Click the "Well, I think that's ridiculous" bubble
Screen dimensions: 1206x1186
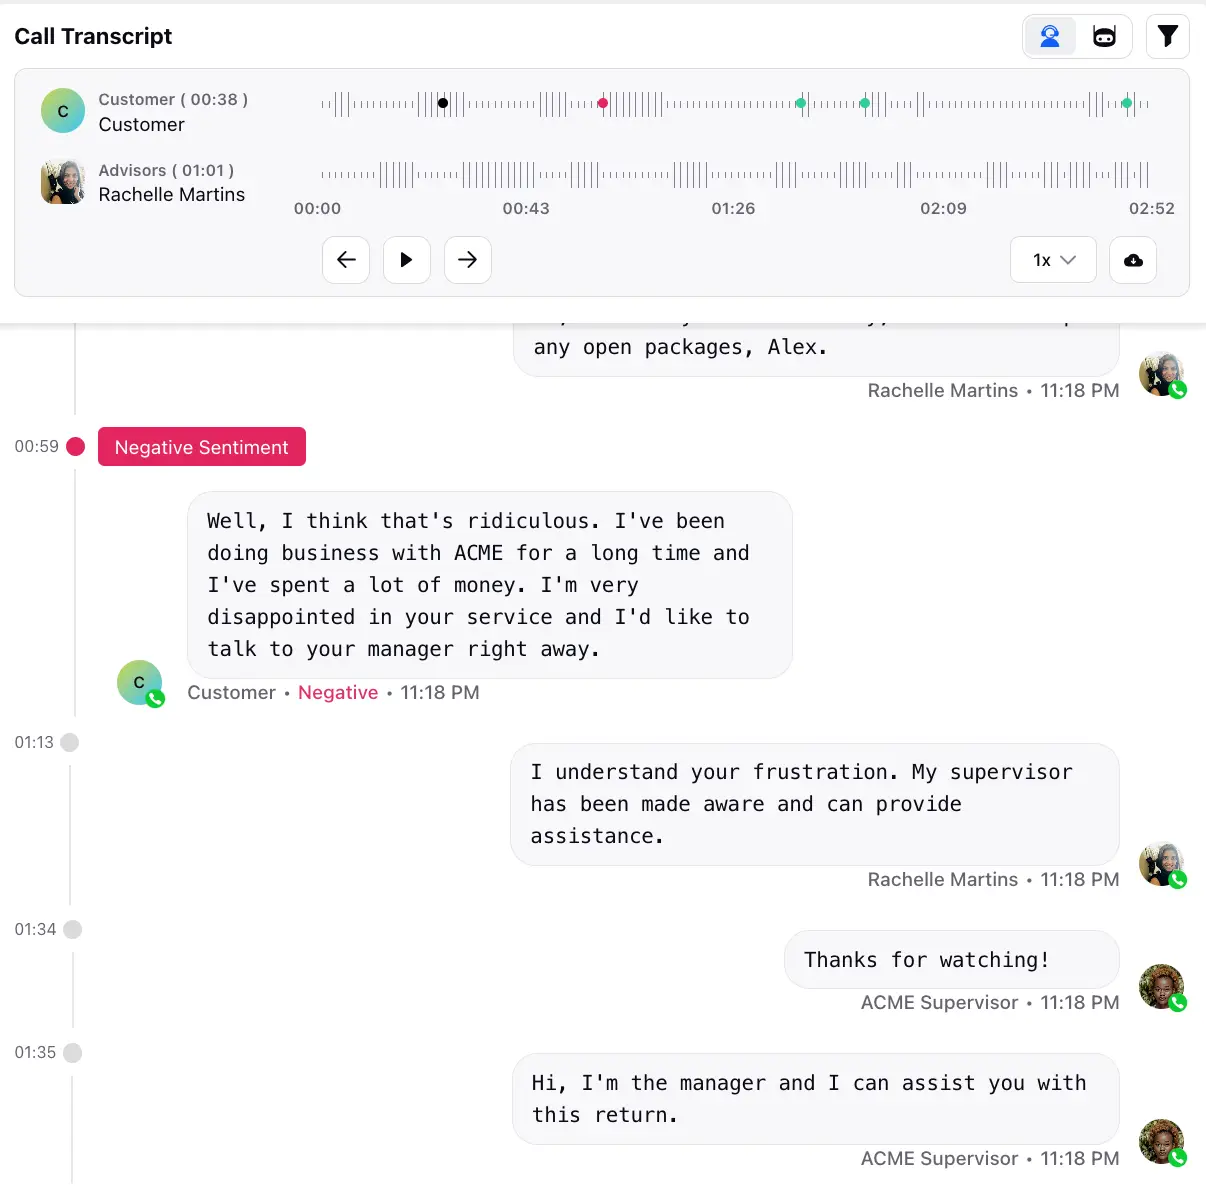coord(490,585)
